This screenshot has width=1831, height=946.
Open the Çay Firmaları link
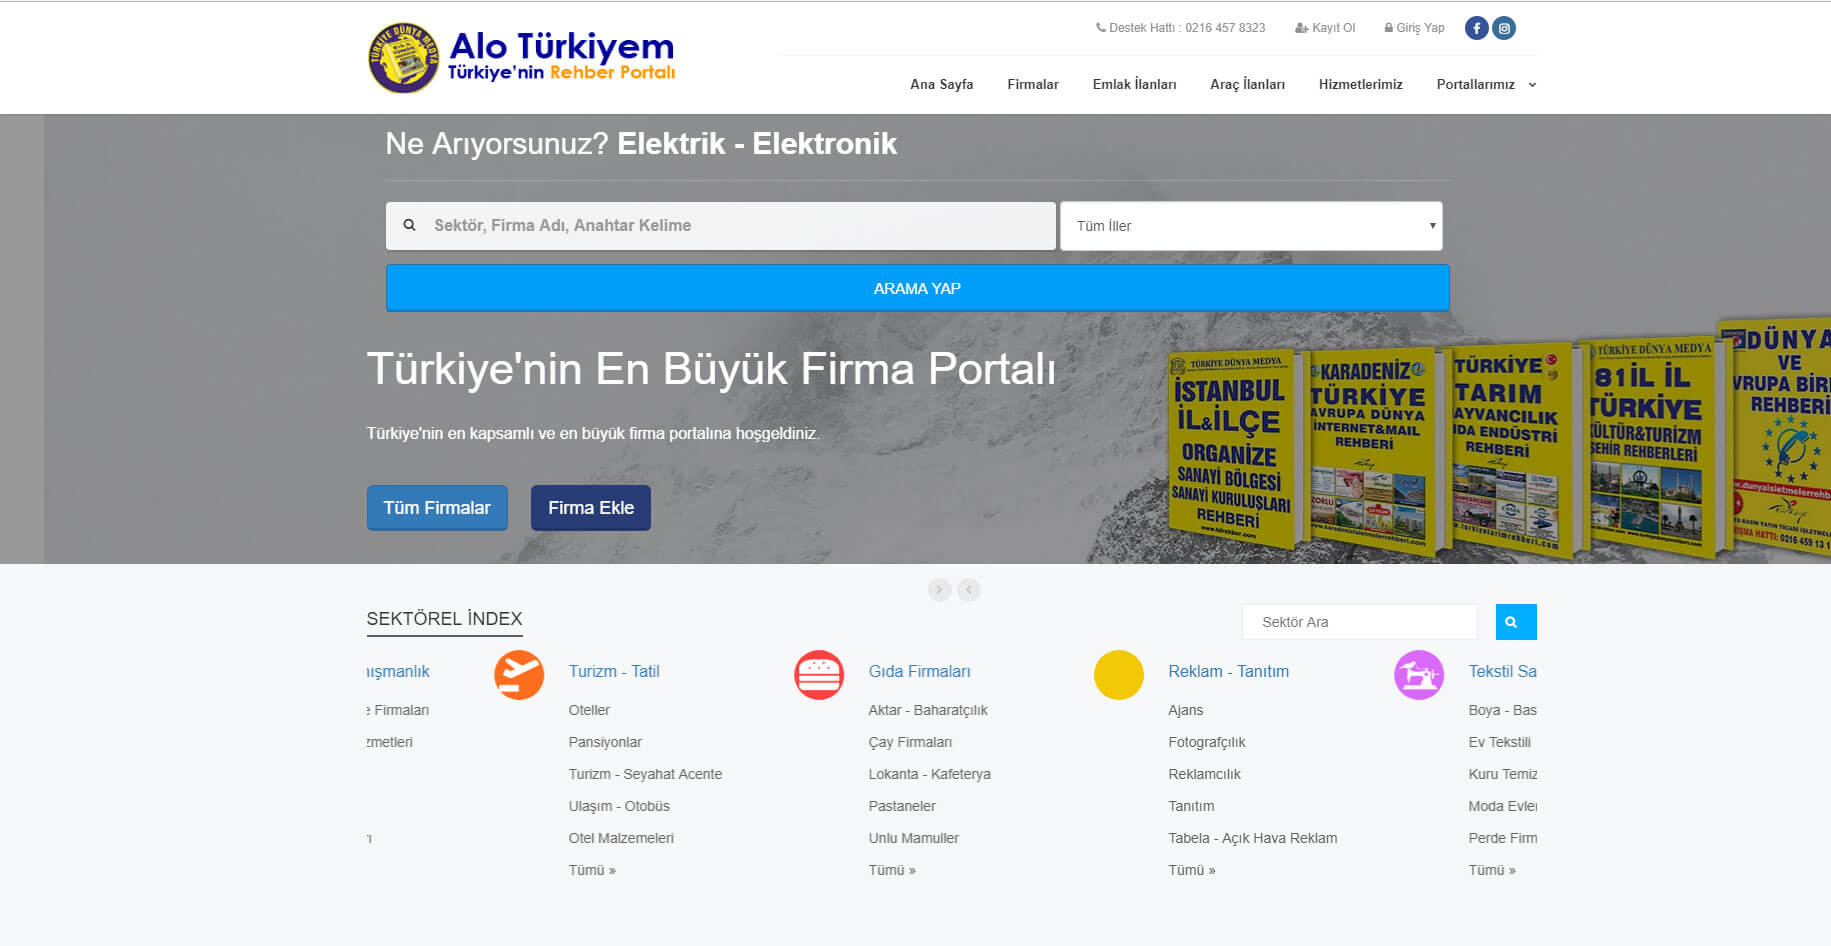pyautogui.click(x=910, y=742)
